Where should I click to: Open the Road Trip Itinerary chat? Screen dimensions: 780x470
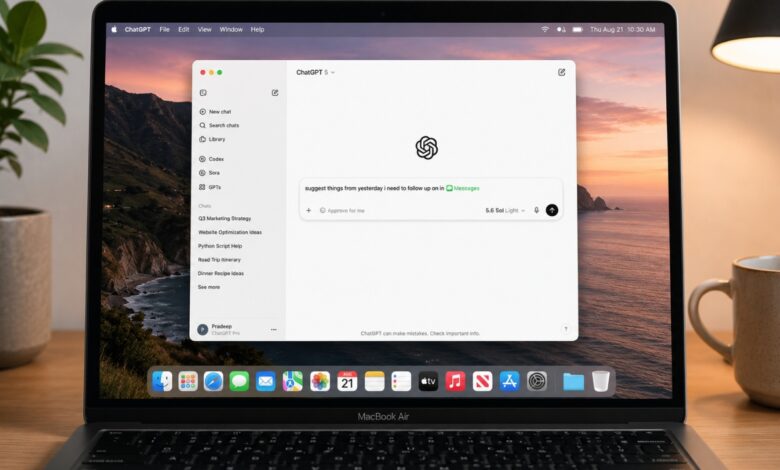[219, 260]
